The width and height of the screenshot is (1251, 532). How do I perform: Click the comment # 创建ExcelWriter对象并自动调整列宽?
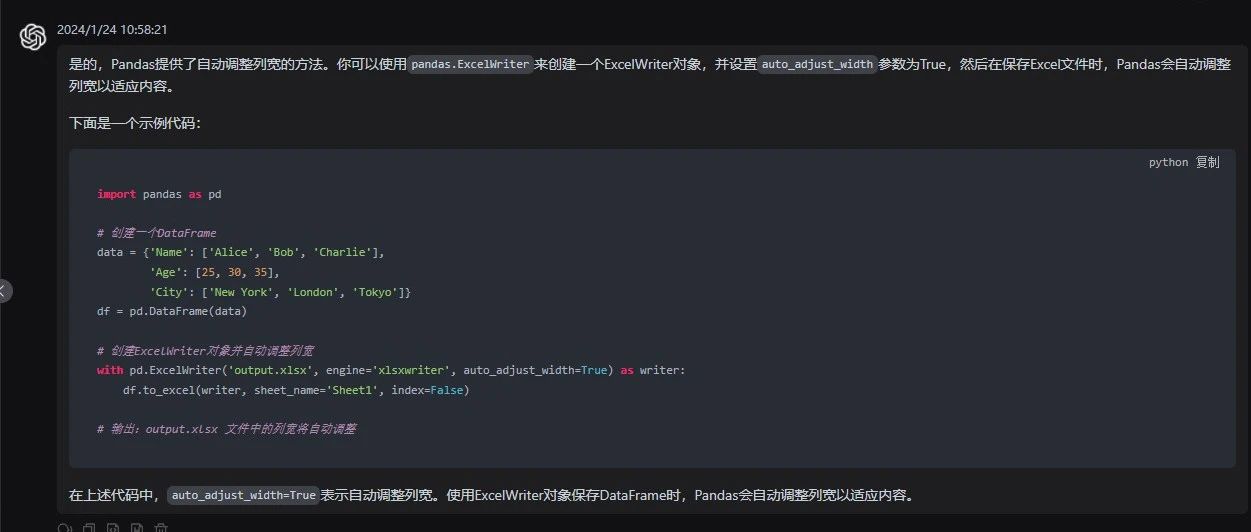206,351
